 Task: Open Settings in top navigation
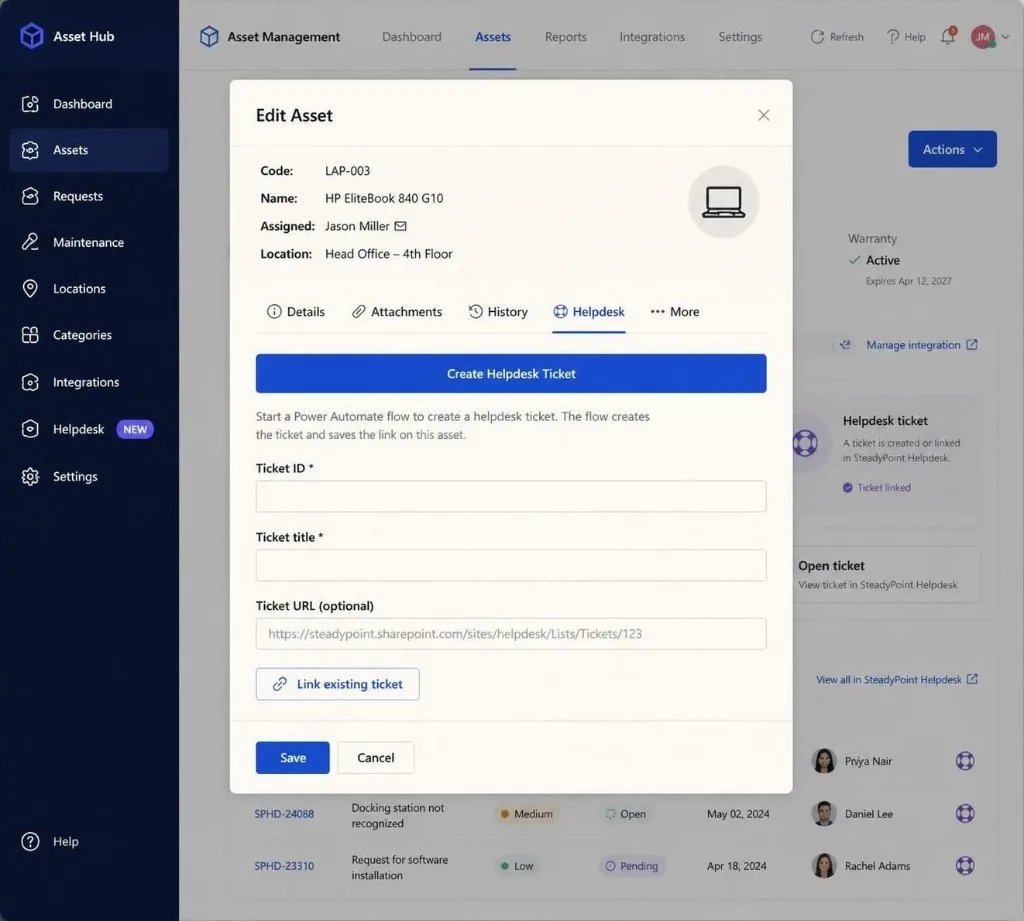point(740,37)
